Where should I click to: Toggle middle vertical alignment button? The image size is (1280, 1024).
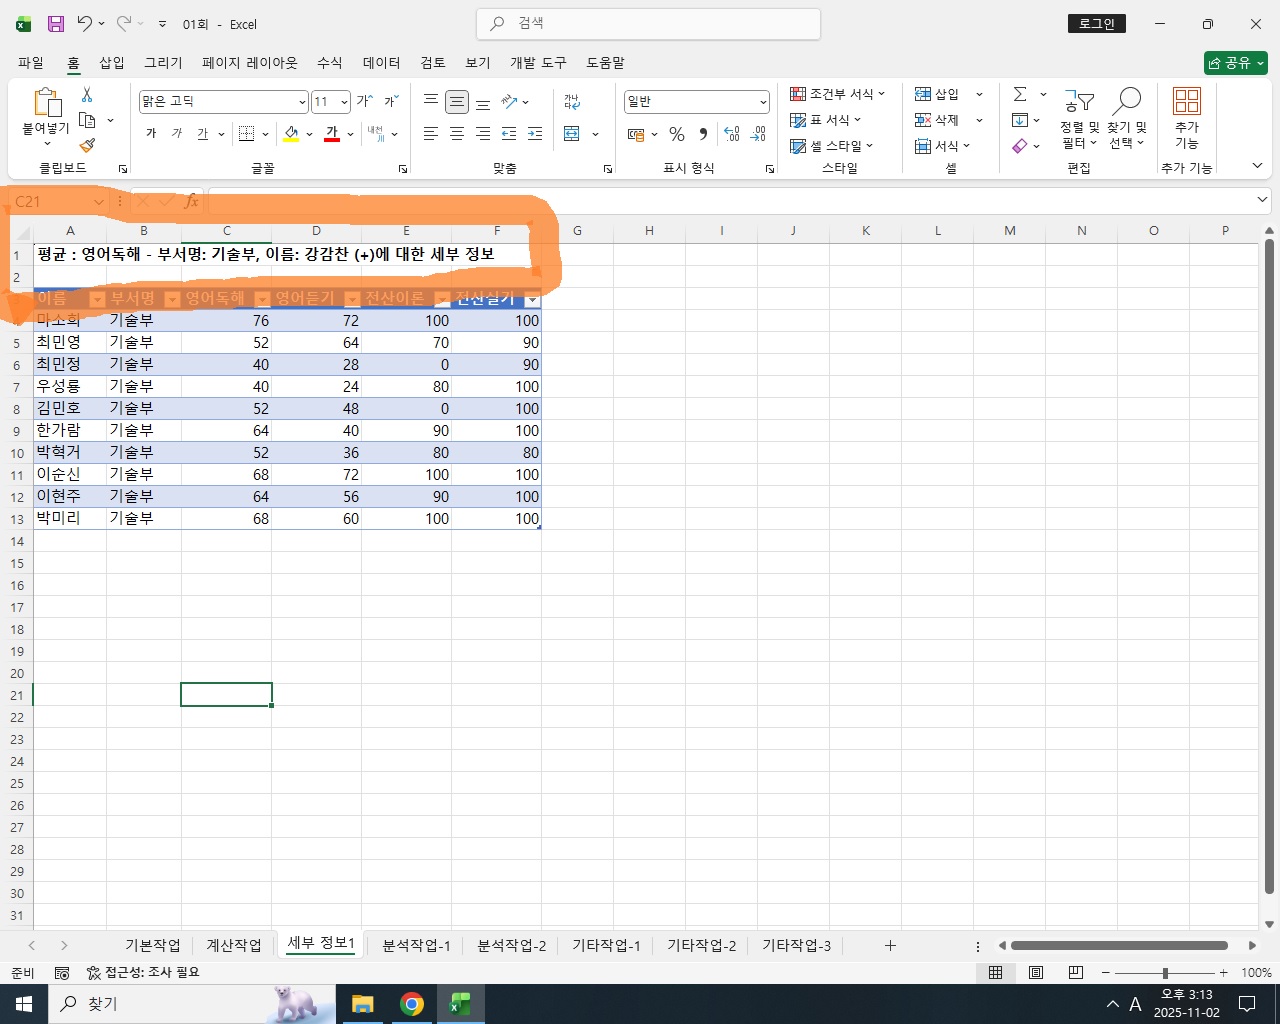click(x=457, y=101)
